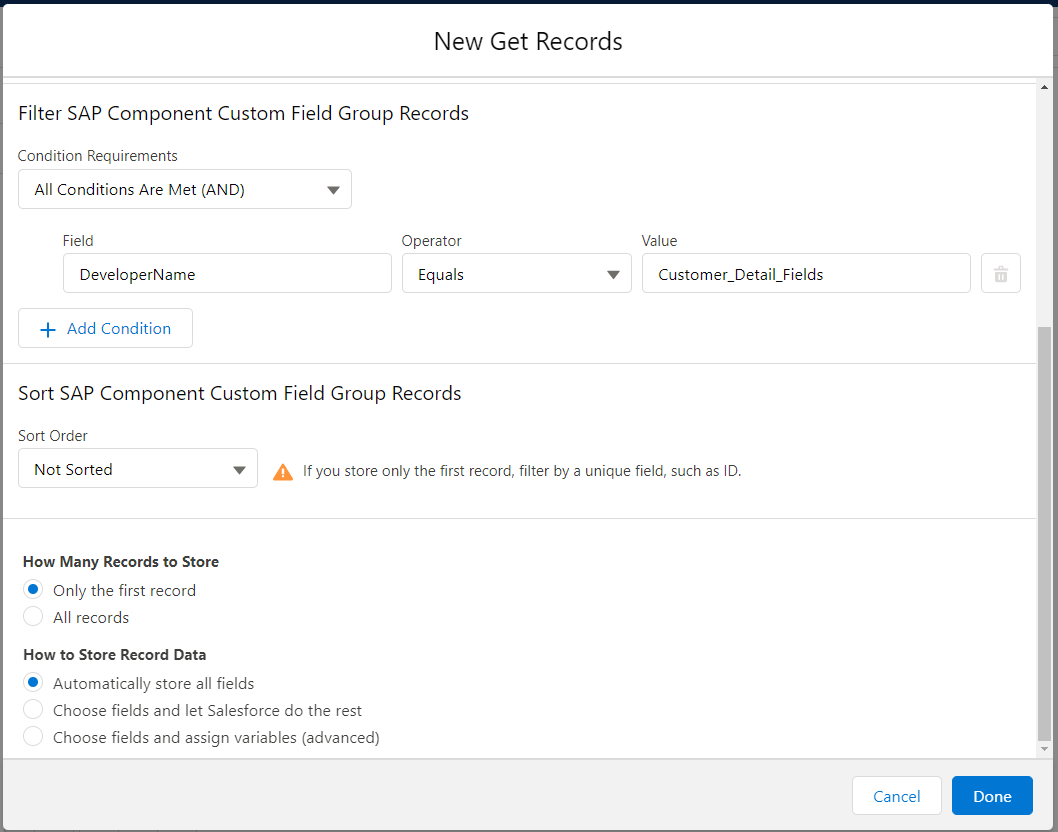Screen dimensions: 1058x832
Task: Open the Equals operator dropdown
Action: [517, 274]
